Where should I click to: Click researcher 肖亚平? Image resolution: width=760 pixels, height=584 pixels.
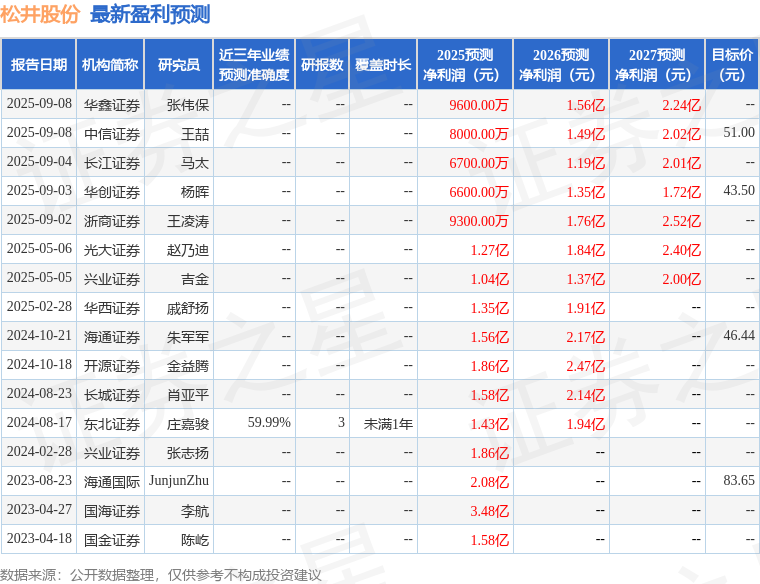188,395
